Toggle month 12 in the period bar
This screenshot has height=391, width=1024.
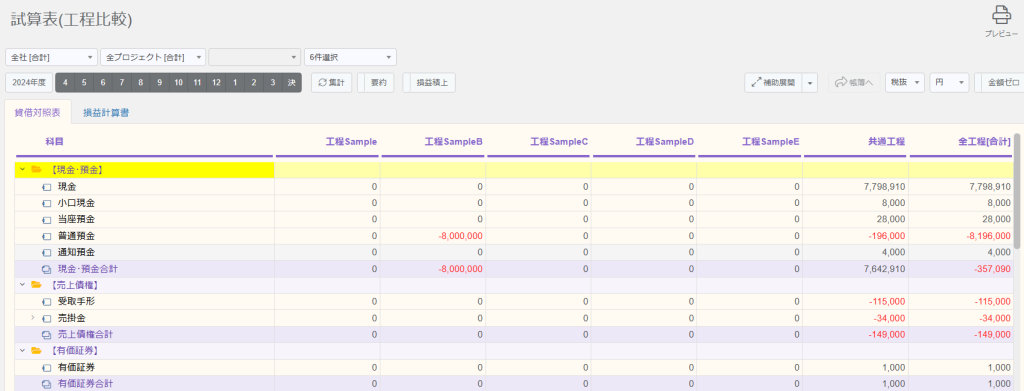216,83
